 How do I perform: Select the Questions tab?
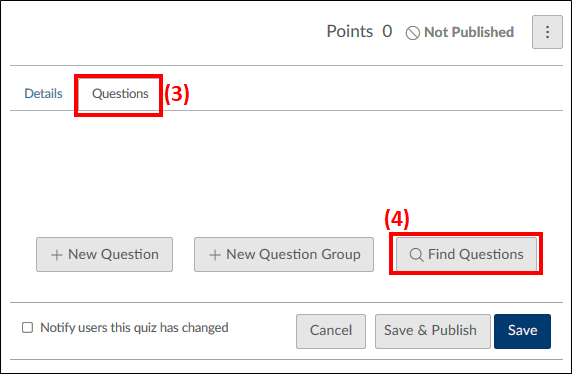[120, 93]
